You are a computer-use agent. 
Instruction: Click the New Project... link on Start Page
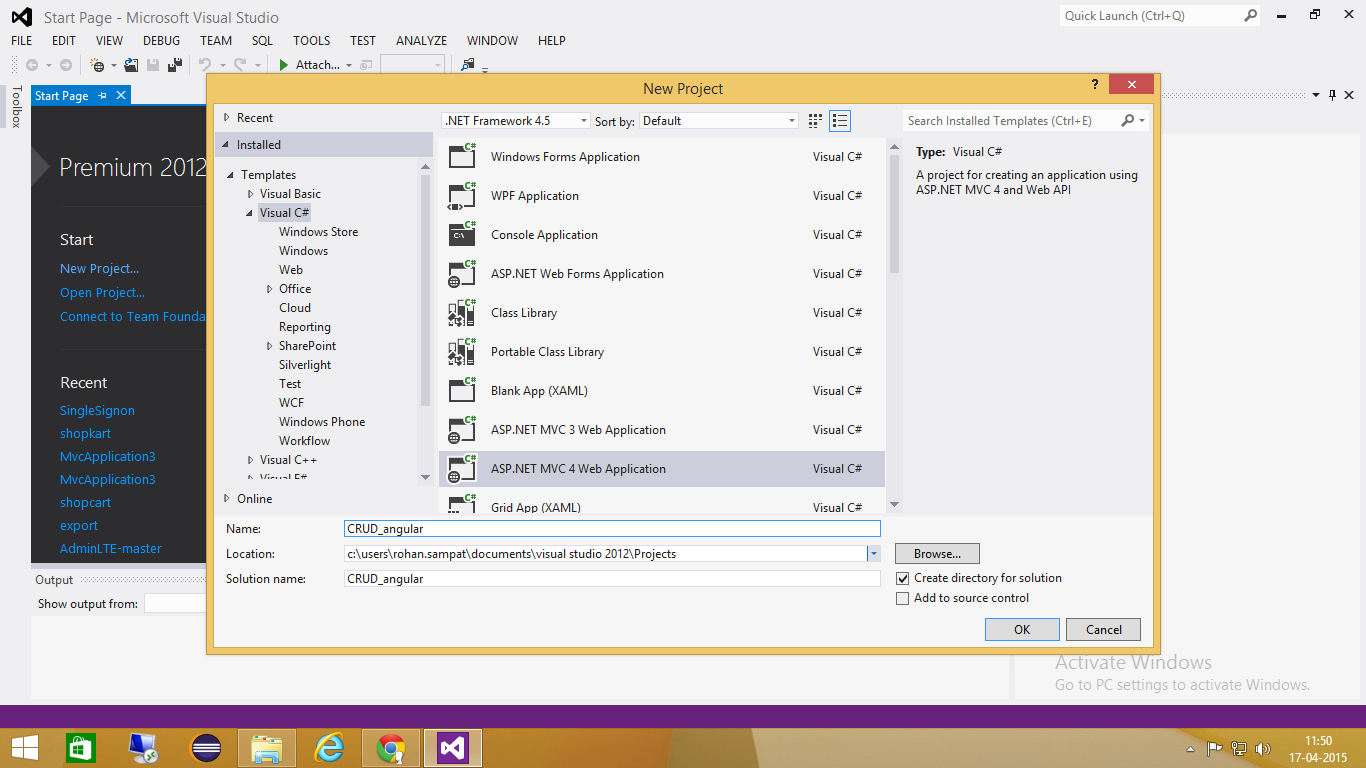click(100, 268)
